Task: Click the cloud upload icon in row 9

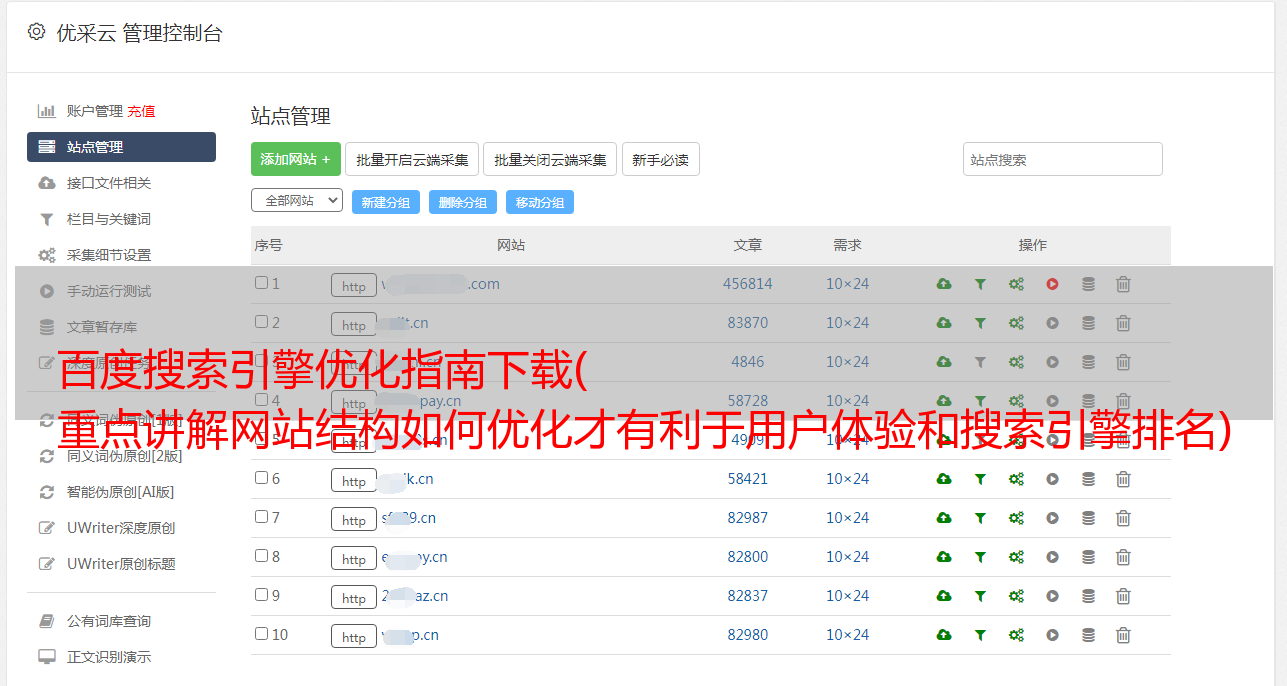Action: [x=944, y=596]
